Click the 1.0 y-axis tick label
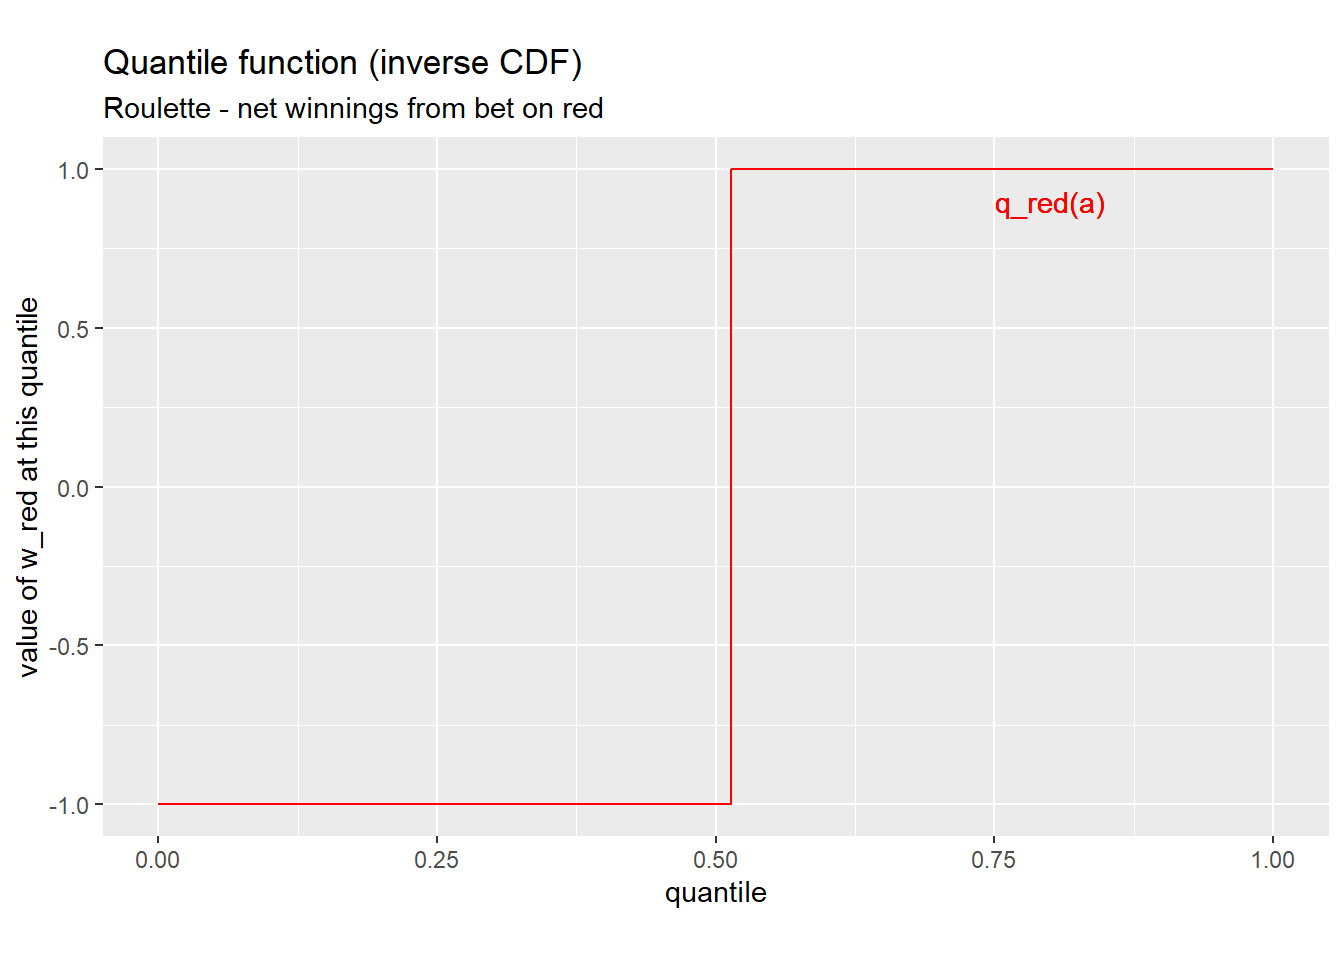This screenshot has width=1344, height=960. (74, 170)
